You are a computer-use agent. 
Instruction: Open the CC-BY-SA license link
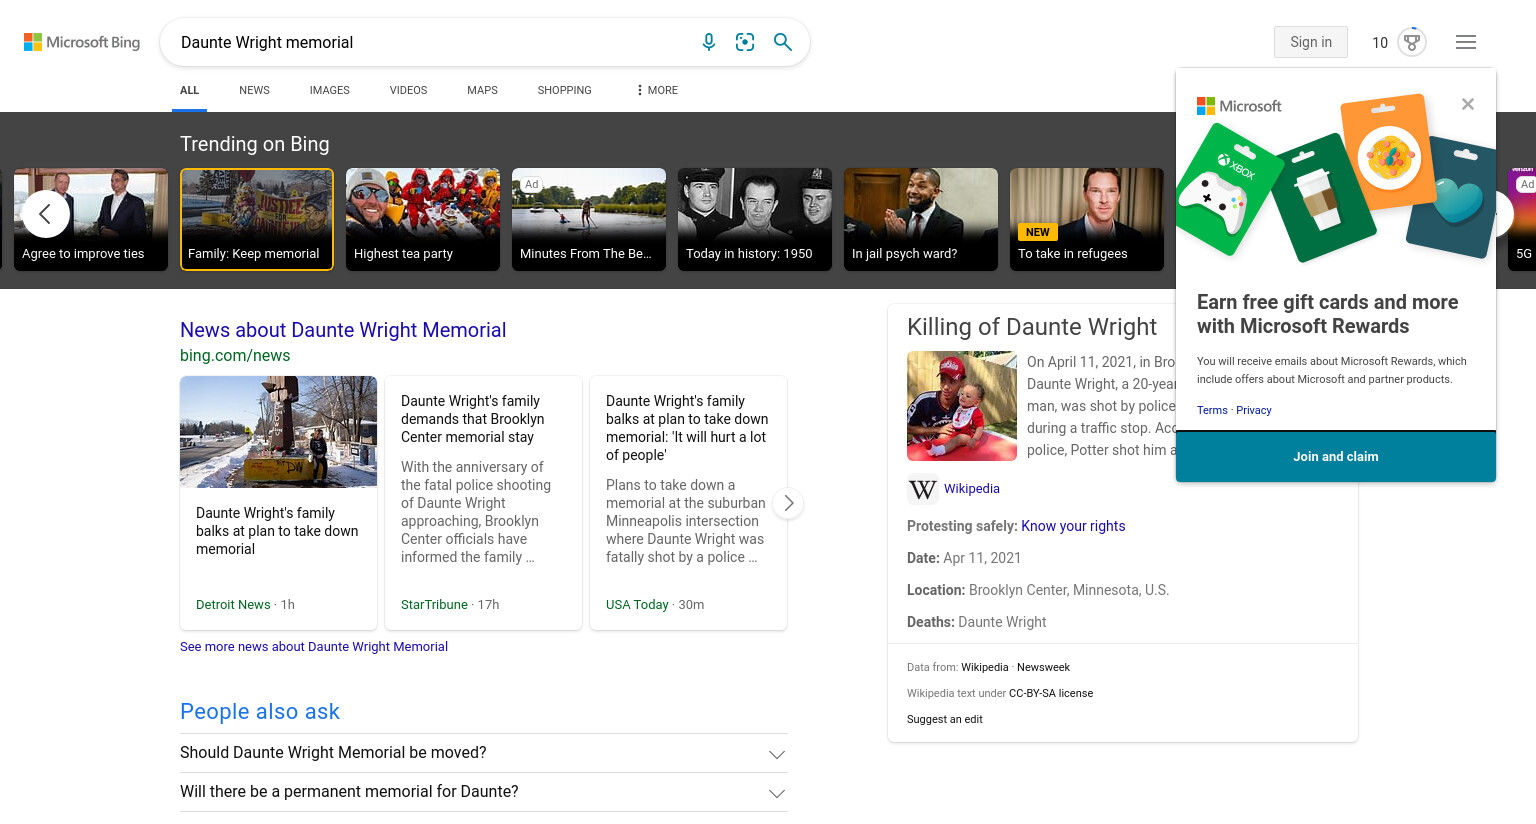pos(1051,693)
